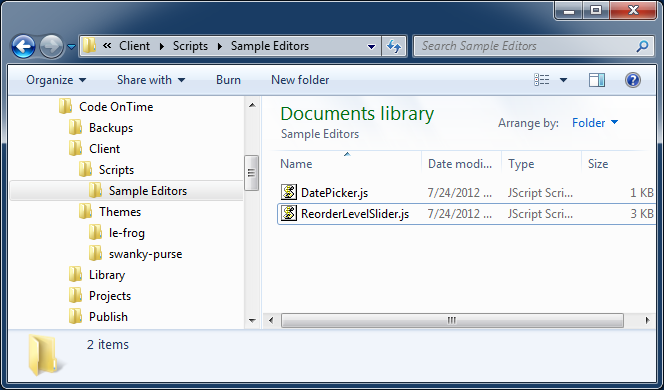Click navigation pane scroll up arrow
The height and width of the screenshot is (390, 664).
(x=252, y=105)
